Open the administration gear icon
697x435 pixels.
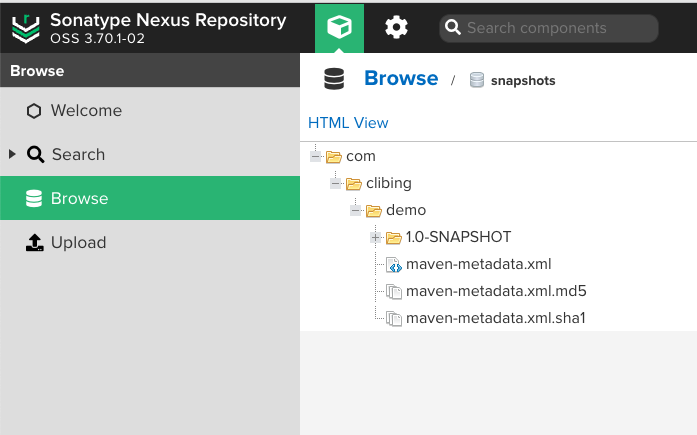click(397, 27)
